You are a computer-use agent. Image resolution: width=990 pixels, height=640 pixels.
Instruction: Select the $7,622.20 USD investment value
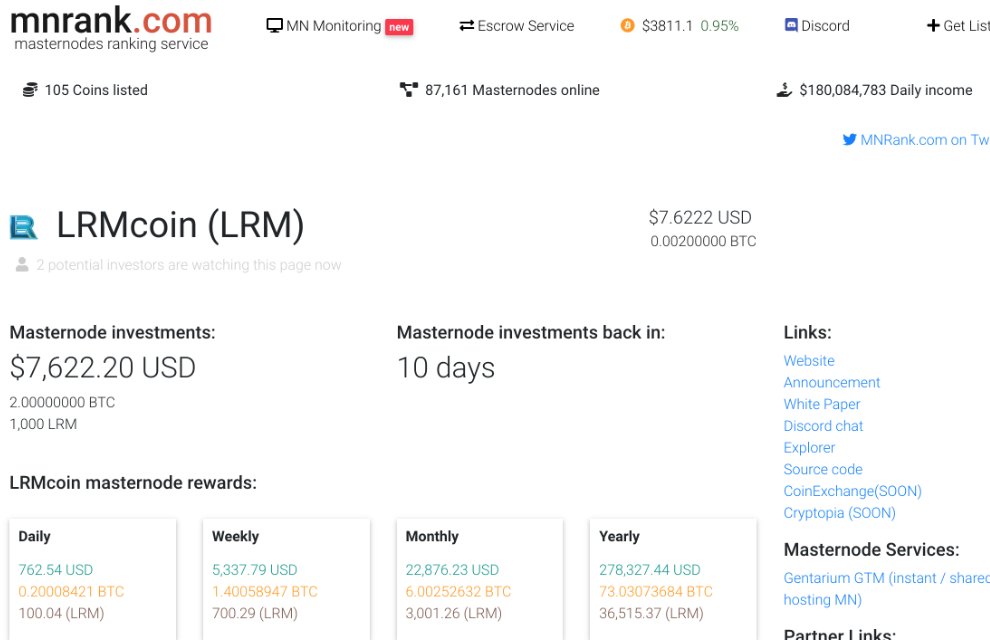(103, 367)
